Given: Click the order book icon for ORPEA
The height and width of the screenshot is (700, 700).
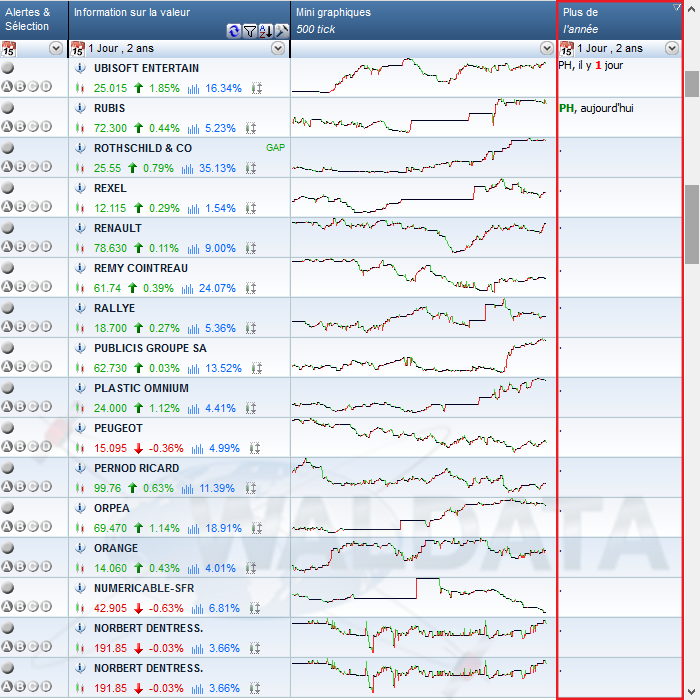Looking at the screenshot, I should click(257, 529).
